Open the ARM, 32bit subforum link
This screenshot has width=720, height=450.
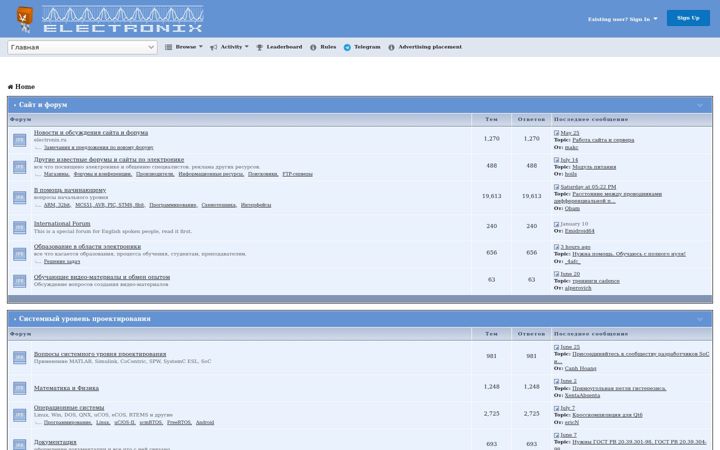click(57, 205)
